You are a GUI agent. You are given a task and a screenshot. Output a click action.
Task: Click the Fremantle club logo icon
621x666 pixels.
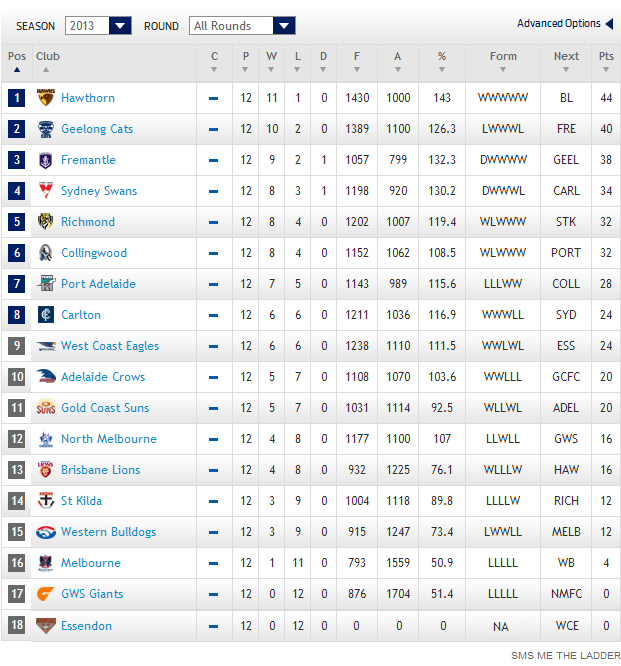45,160
